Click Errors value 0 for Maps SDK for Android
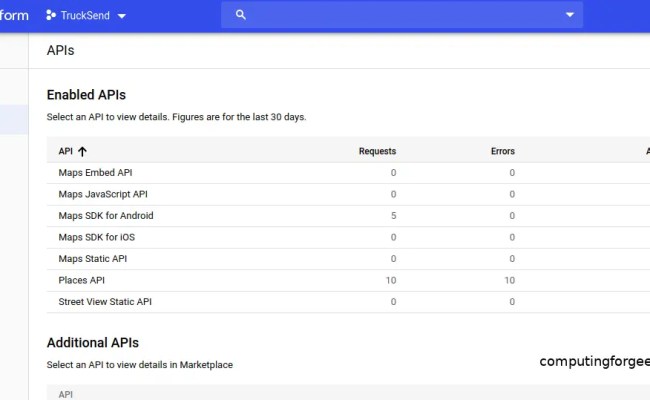Viewport: 650px width, 400px height. pyautogui.click(x=512, y=216)
